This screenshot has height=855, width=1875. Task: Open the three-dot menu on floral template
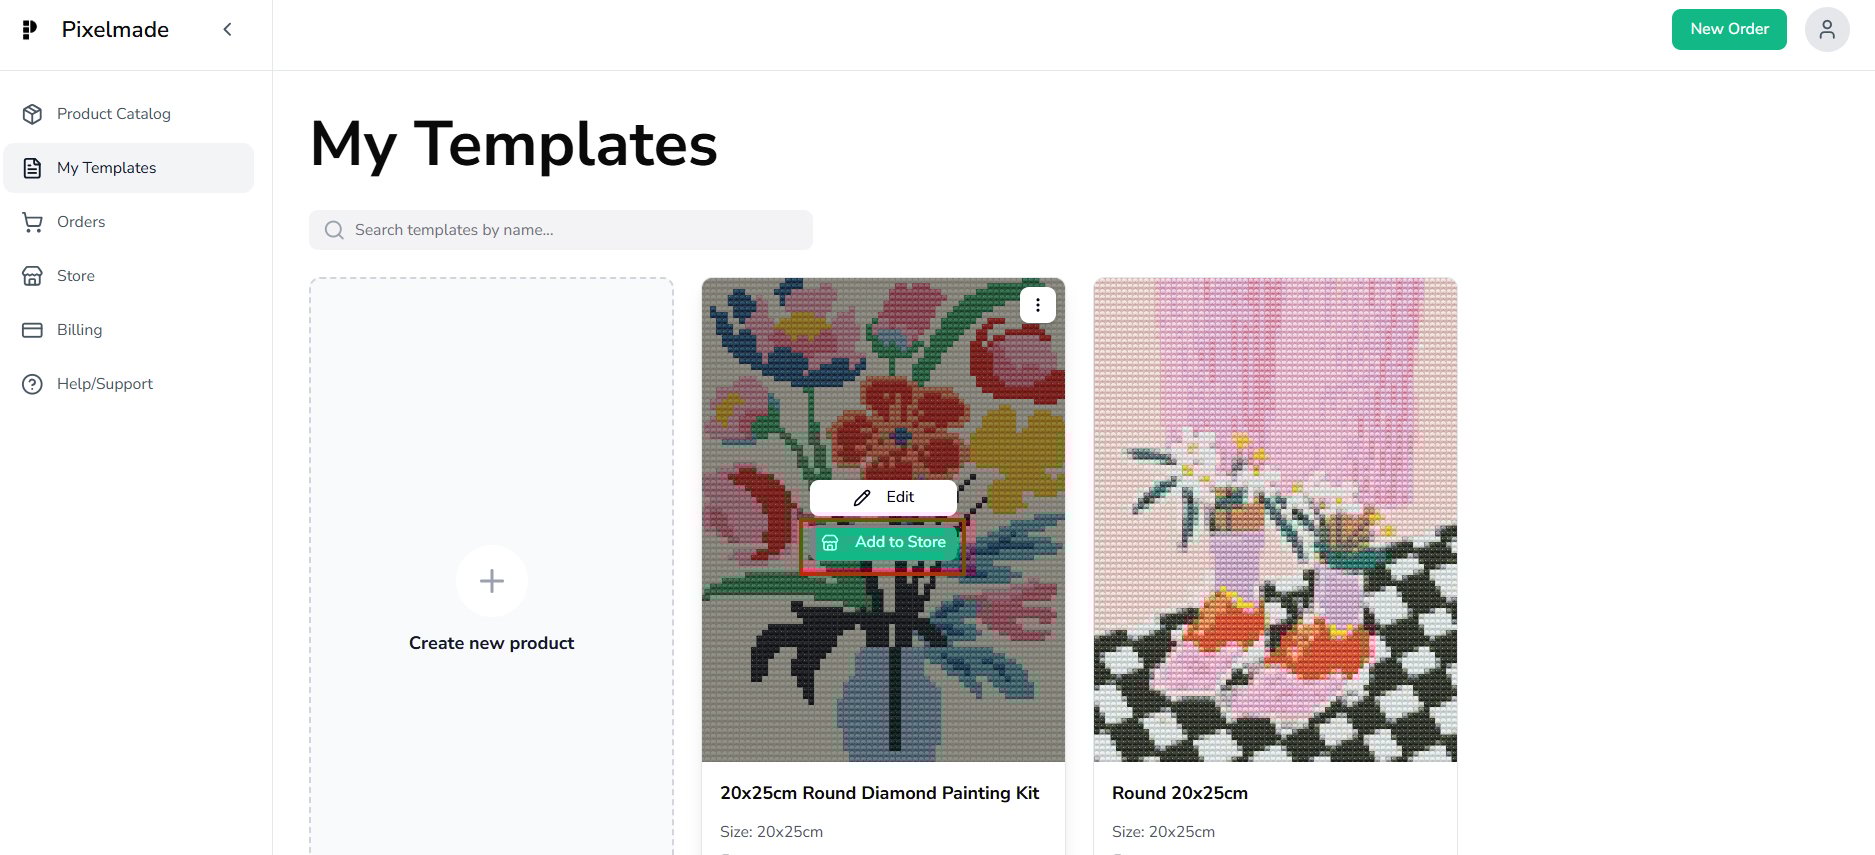[1037, 305]
